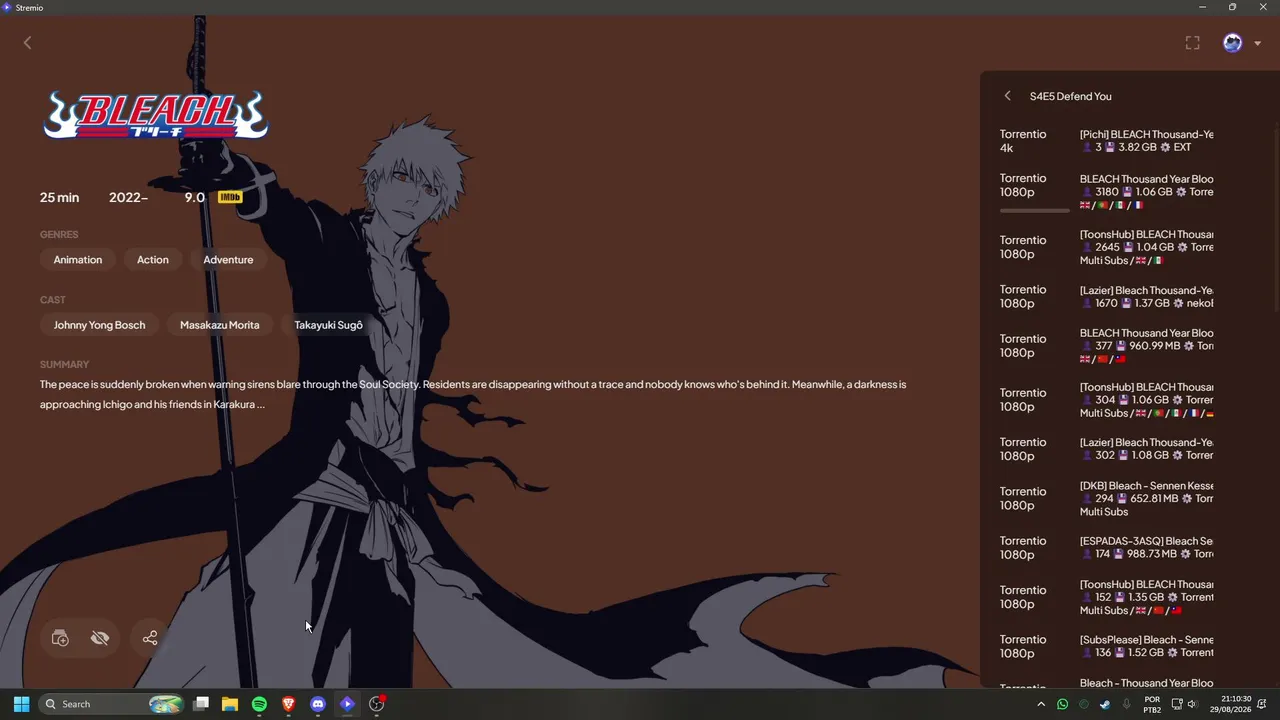
Task: Open cast member Johnny Yong Bosch
Action: [99, 325]
